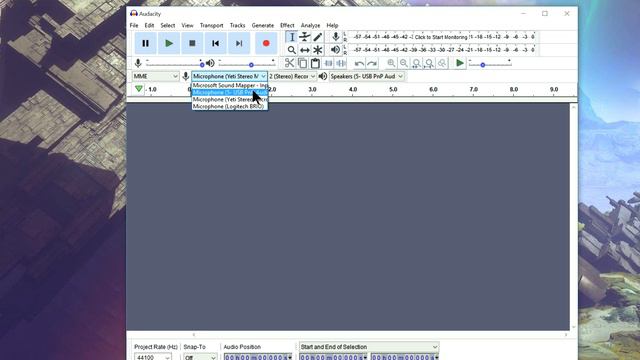Open the Effect menu
Image resolution: width=640 pixels, height=360 pixels.
tap(287, 25)
